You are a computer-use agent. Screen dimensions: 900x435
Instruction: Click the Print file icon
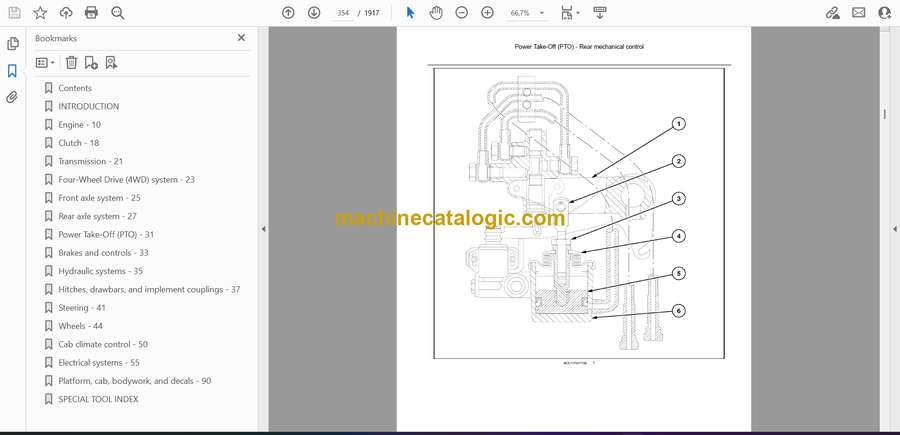[x=91, y=13]
